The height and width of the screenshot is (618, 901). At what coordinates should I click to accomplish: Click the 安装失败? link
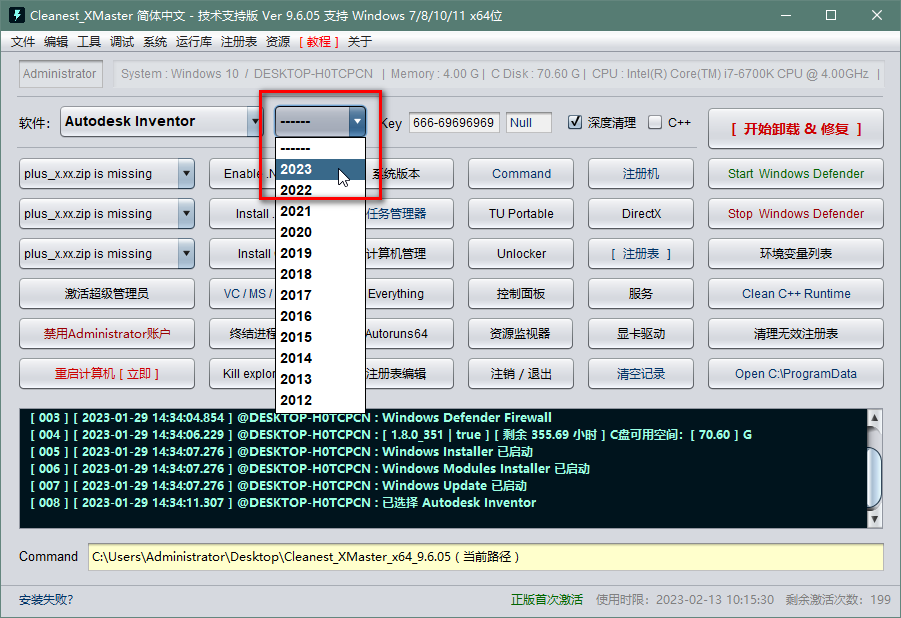tap(46, 600)
